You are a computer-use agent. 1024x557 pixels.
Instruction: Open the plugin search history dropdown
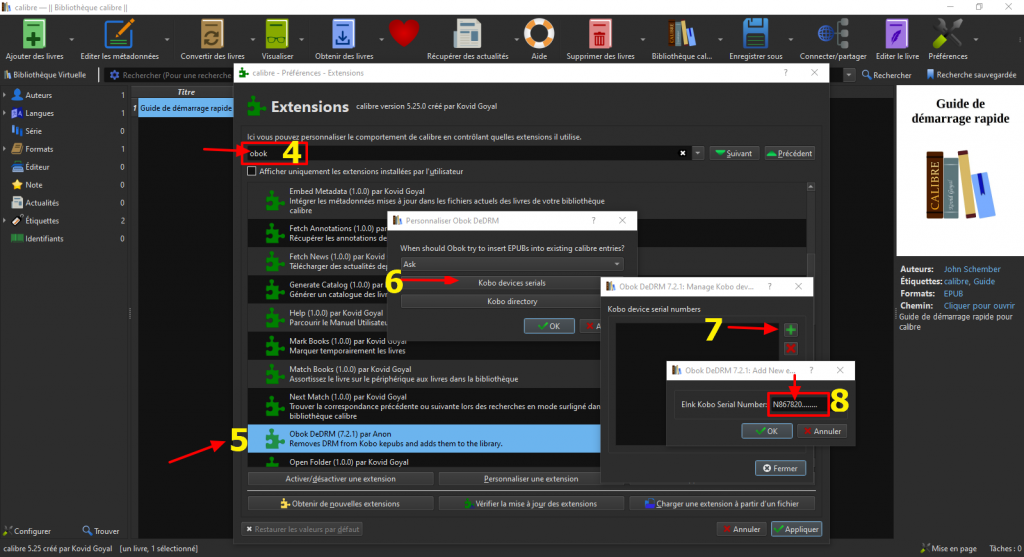coord(697,153)
